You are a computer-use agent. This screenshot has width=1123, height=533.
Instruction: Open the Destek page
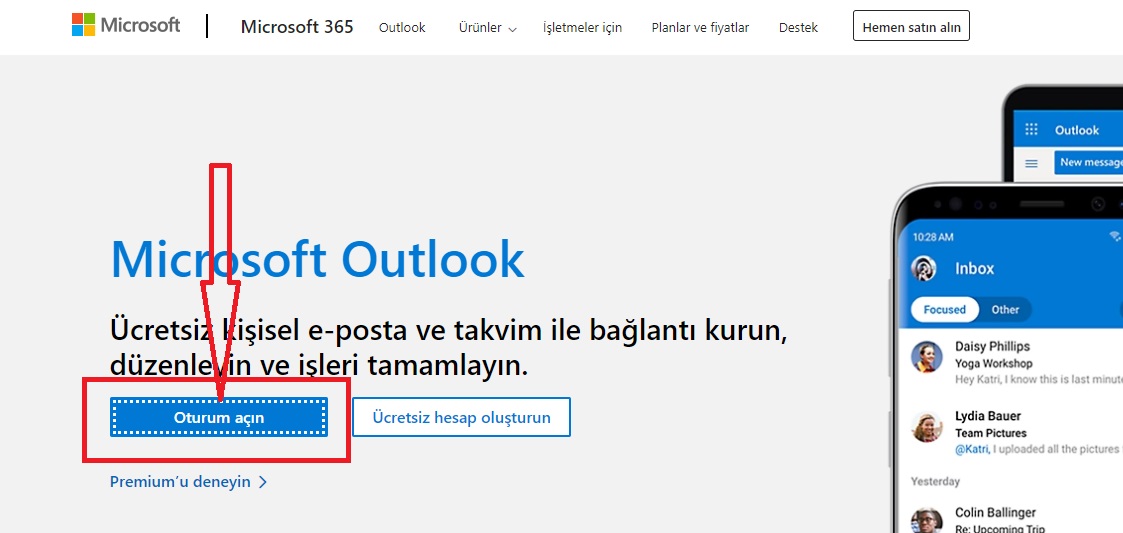pyautogui.click(x=799, y=28)
